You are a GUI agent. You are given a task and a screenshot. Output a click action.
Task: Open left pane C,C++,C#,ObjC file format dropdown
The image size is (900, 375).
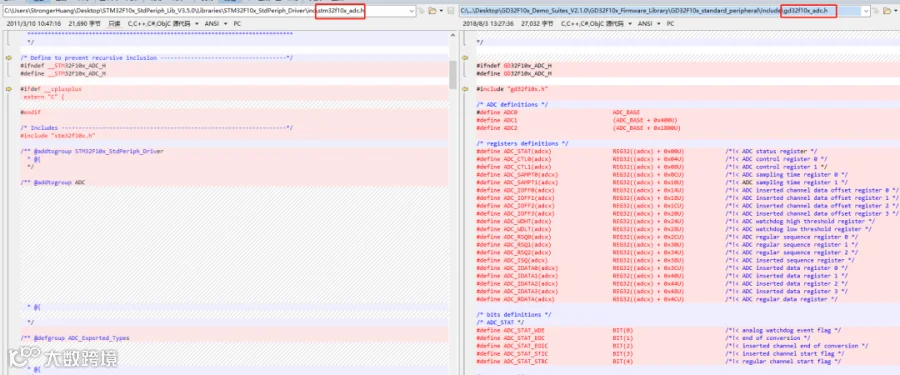pos(163,24)
